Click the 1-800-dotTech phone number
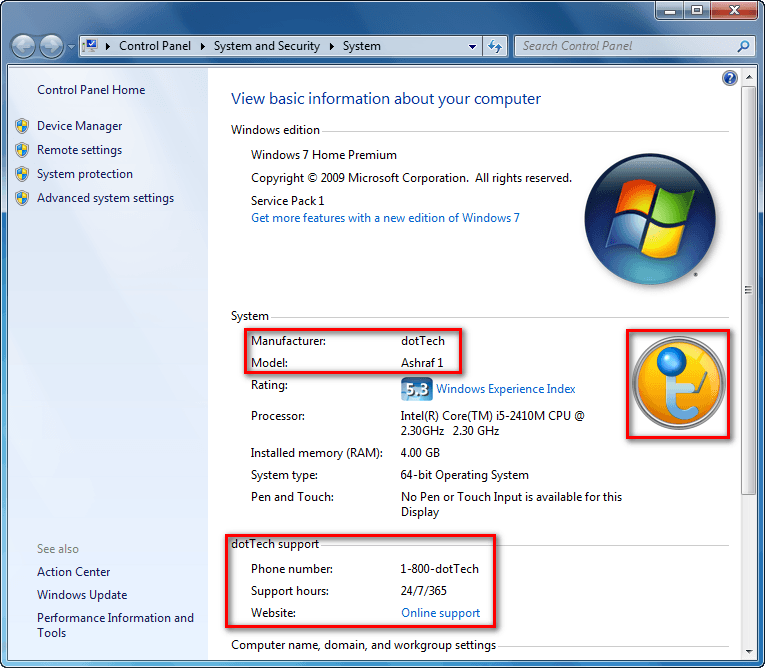The width and height of the screenshot is (765, 668). pos(440,569)
